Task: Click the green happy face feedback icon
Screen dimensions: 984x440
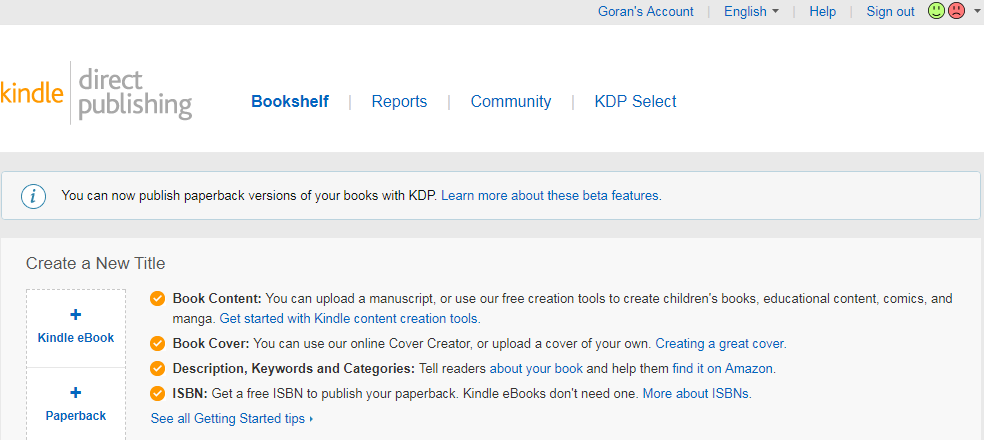Action: coord(936,11)
